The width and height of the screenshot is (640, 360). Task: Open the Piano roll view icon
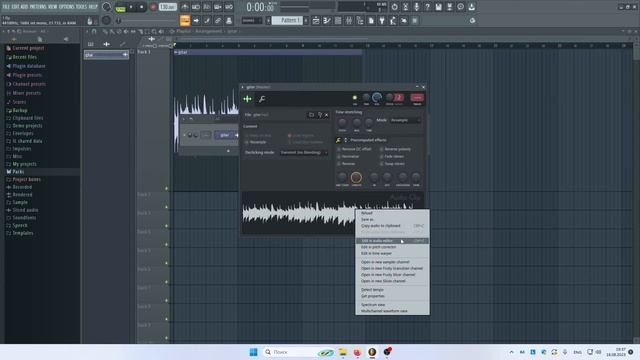click(327, 20)
